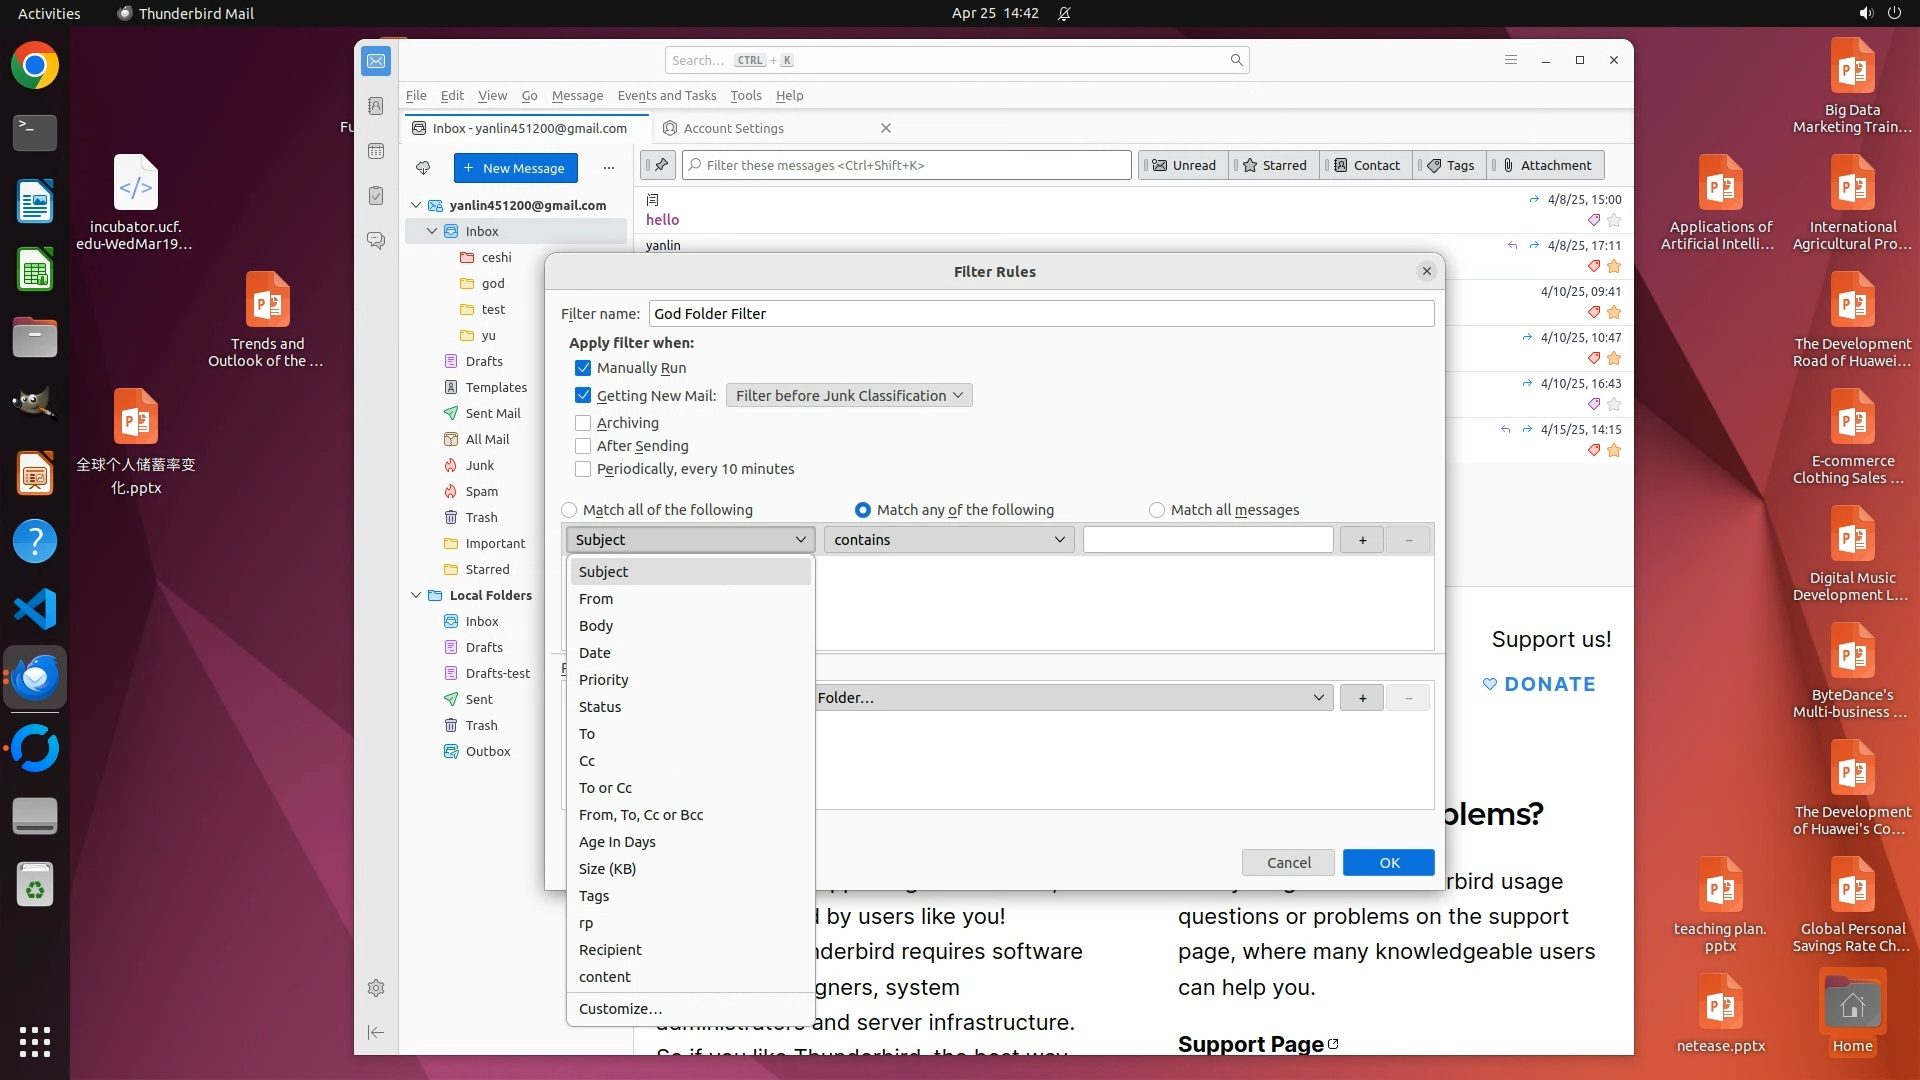Close the Filter Rules dialog
The width and height of the screenshot is (1920, 1080).
tap(1427, 271)
